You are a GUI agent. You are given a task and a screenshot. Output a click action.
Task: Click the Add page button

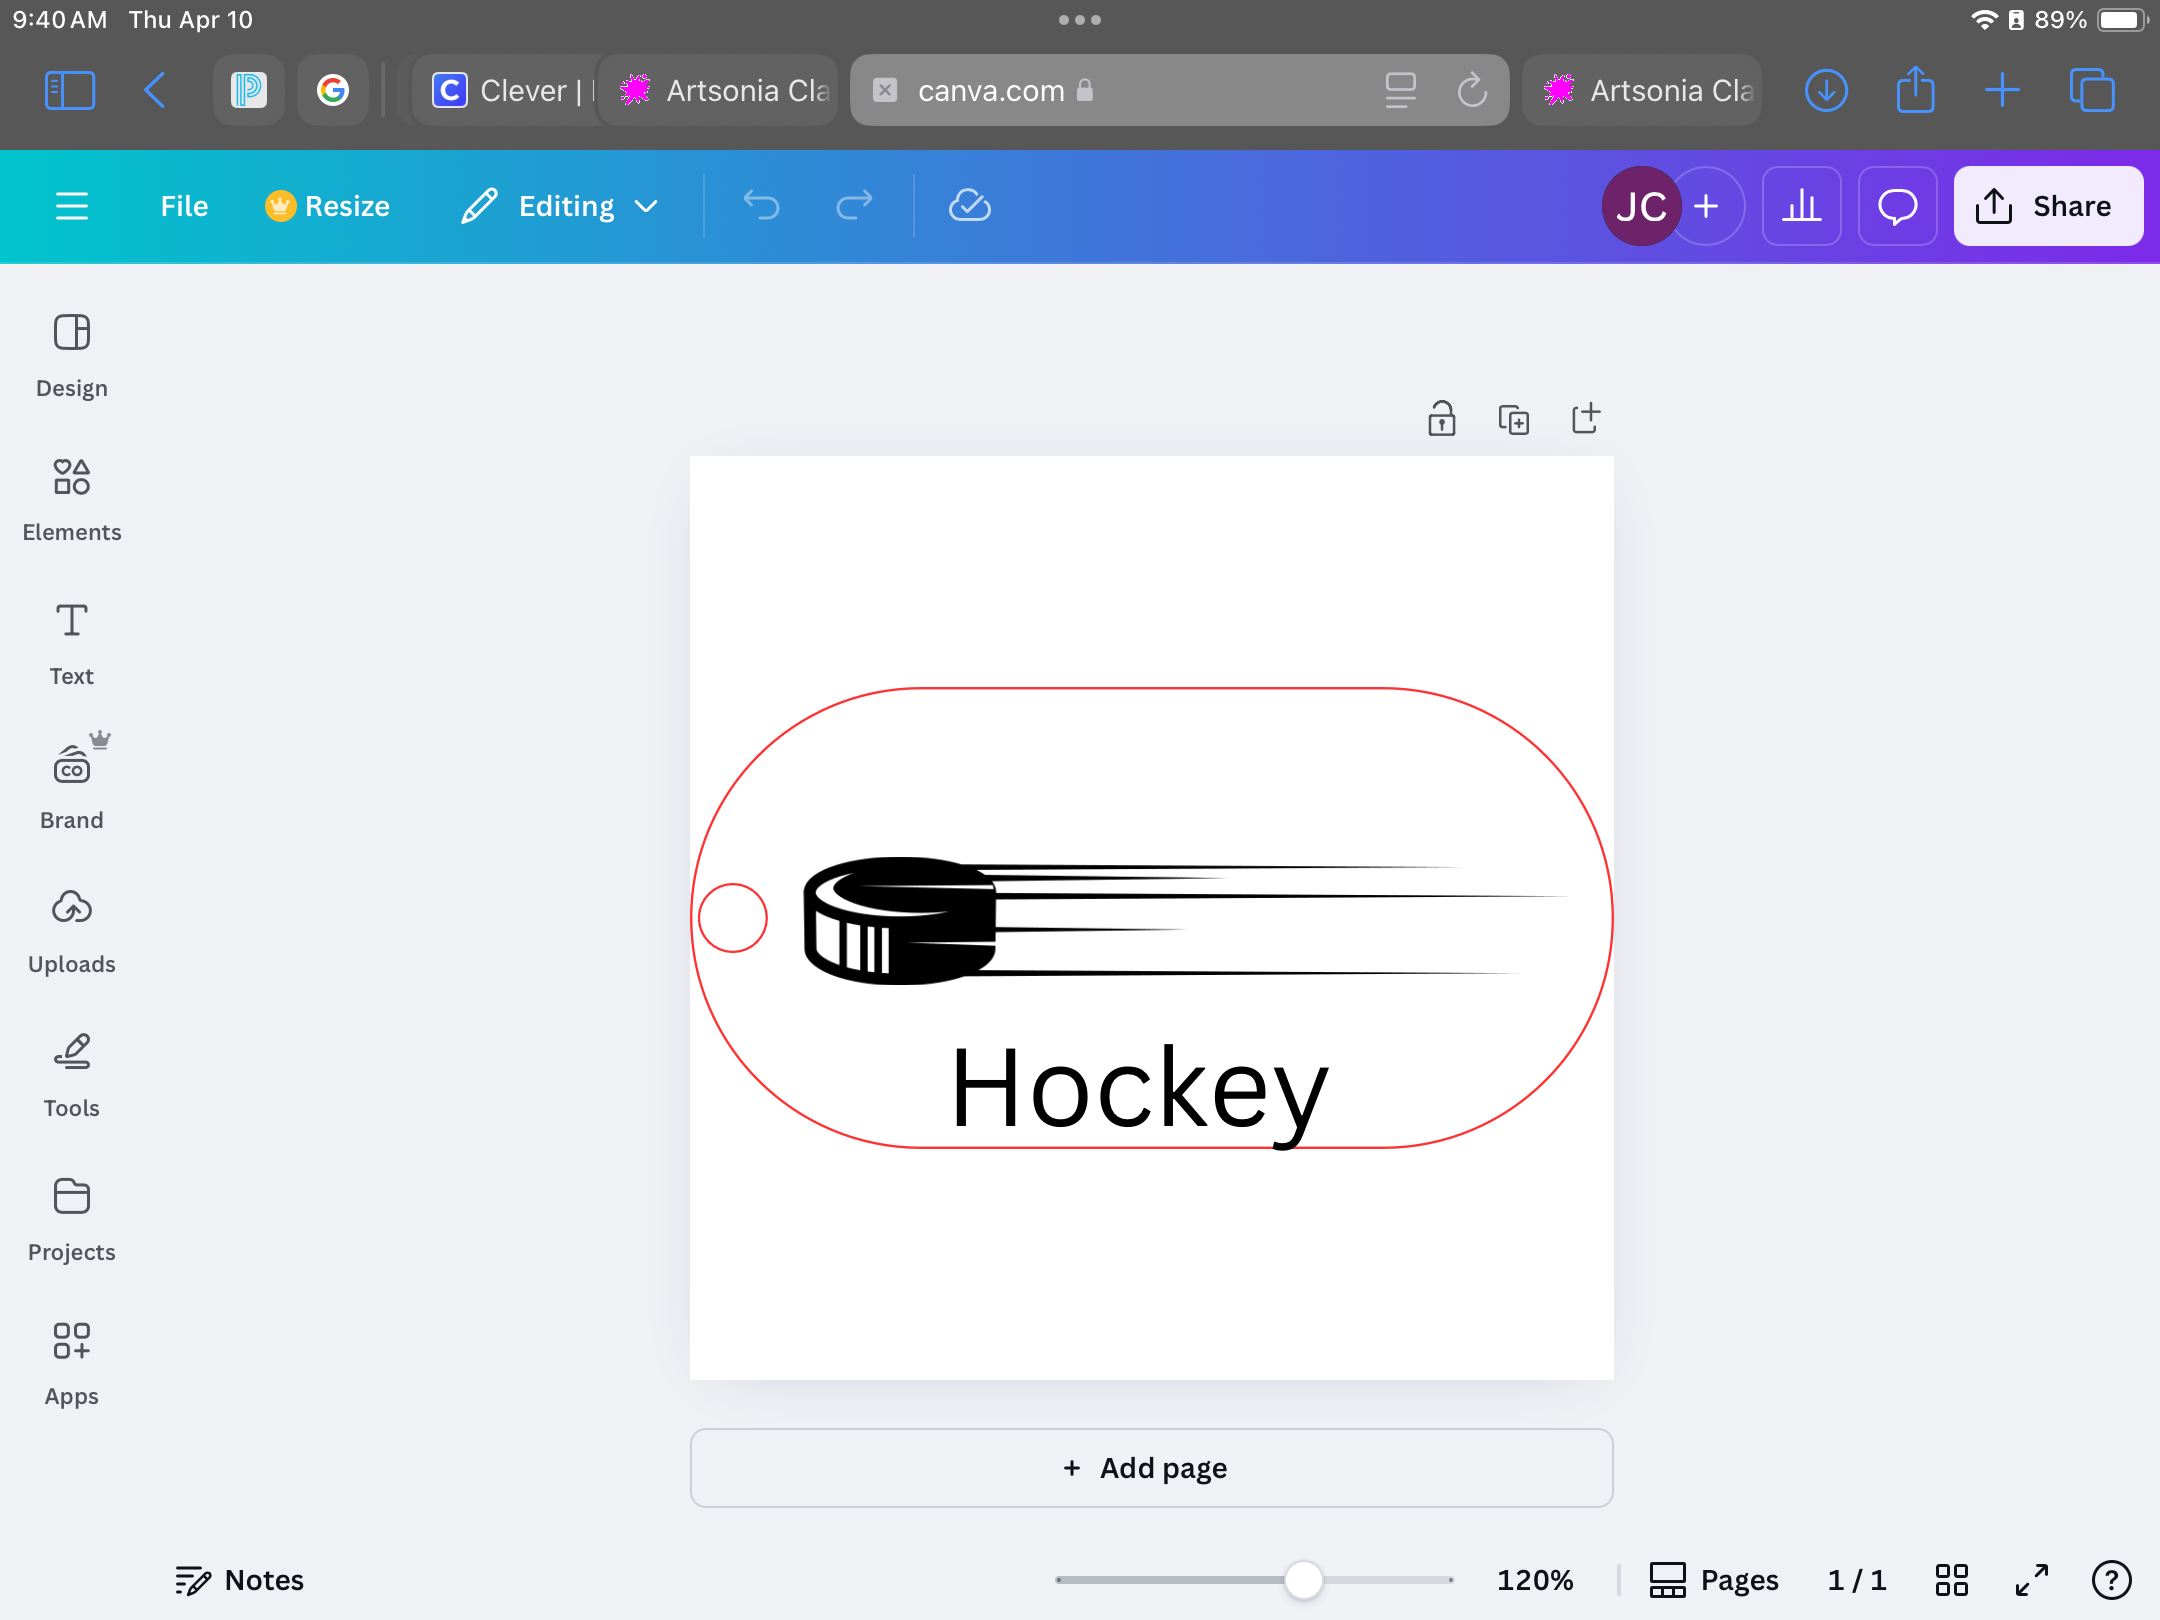click(1150, 1467)
